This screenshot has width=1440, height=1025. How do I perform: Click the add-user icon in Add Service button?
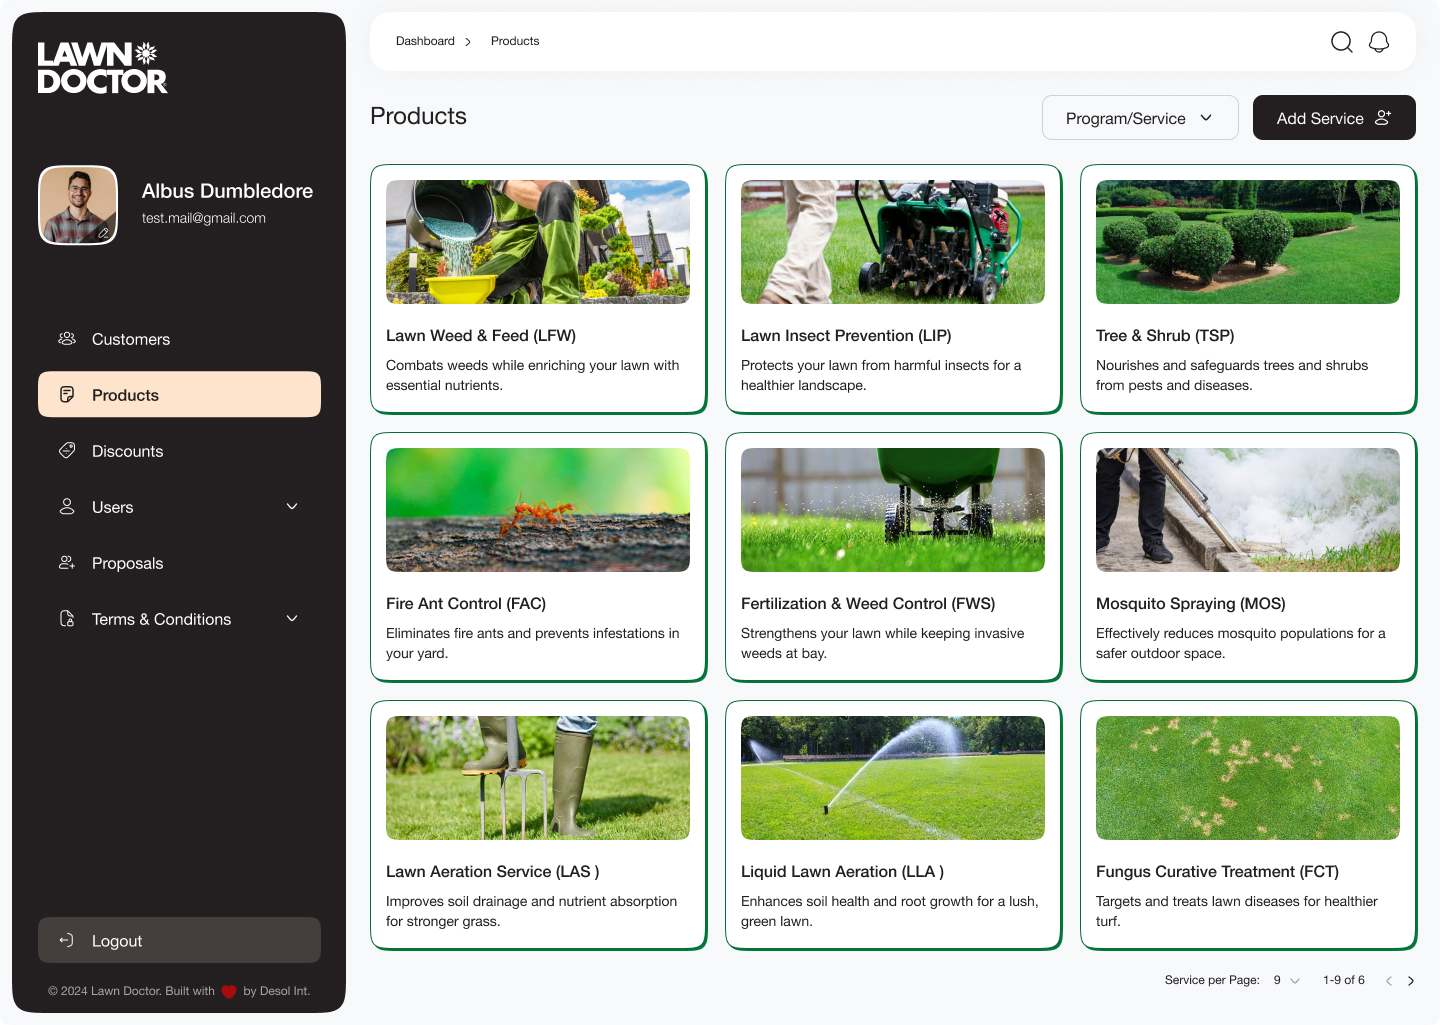click(1383, 117)
